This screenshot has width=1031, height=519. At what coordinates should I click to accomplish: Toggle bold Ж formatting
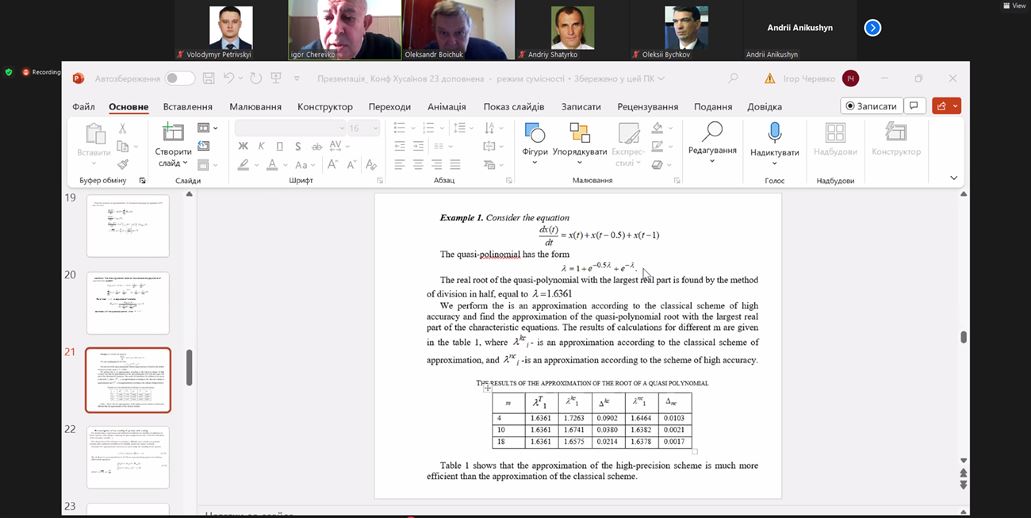(x=243, y=146)
